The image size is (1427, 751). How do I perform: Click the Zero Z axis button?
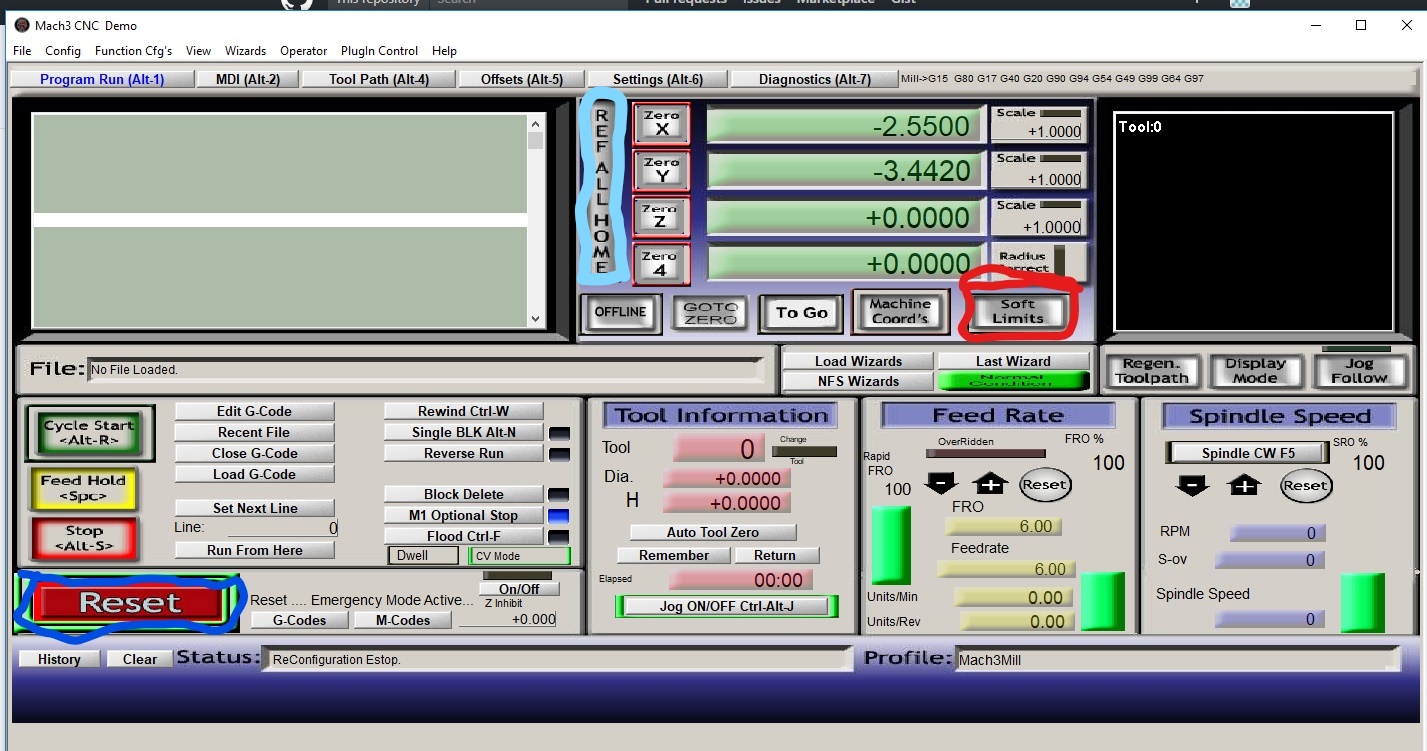click(661, 217)
